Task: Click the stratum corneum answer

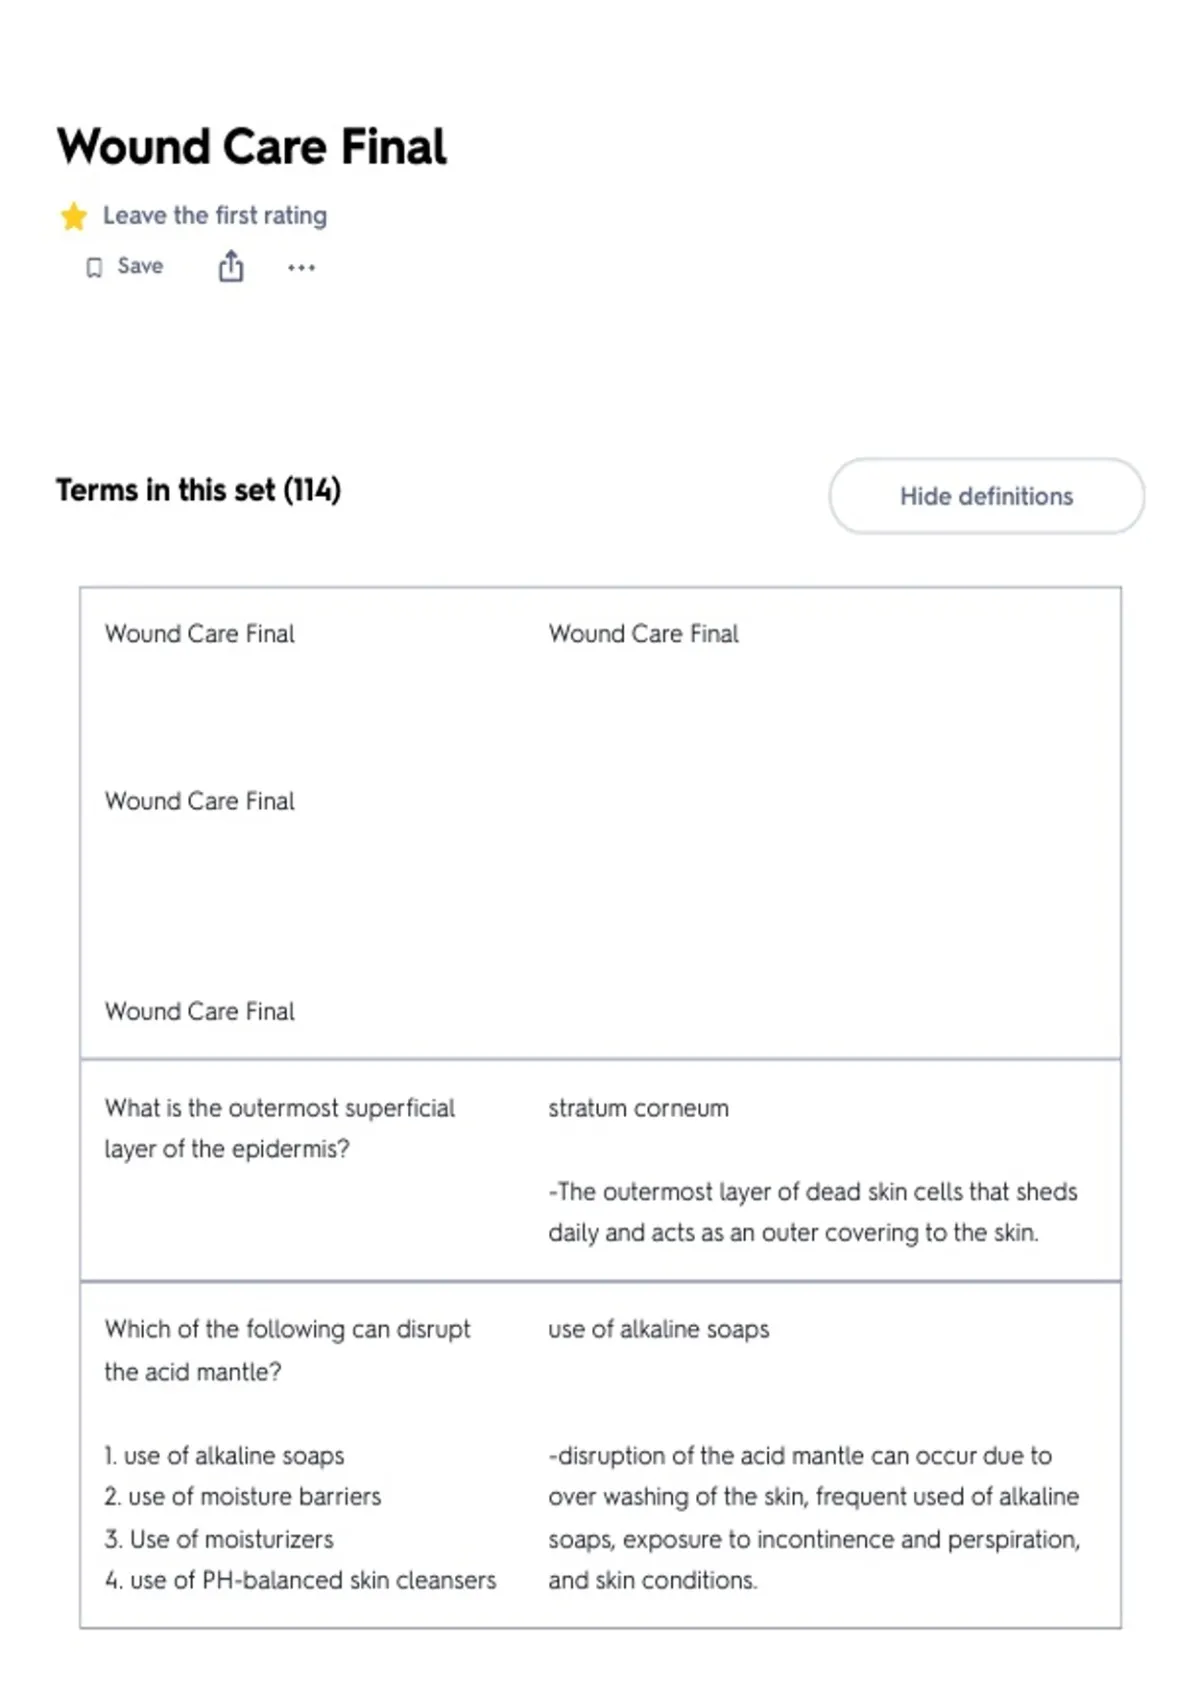Action: coord(638,1108)
